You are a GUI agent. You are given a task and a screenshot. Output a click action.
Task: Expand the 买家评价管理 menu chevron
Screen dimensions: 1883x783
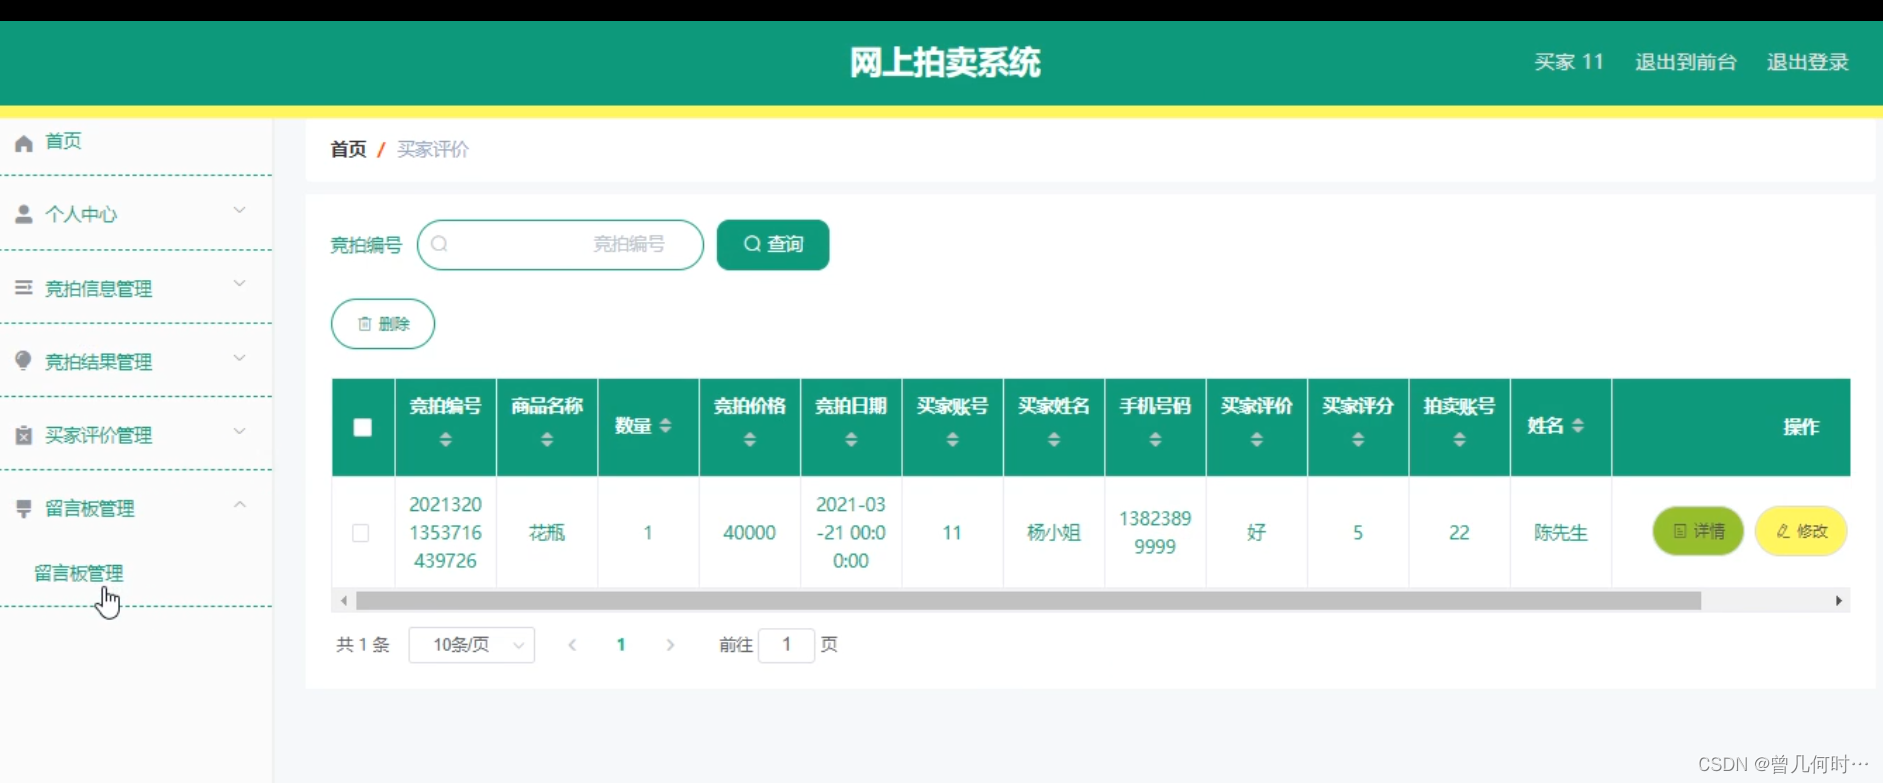pos(240,431)
